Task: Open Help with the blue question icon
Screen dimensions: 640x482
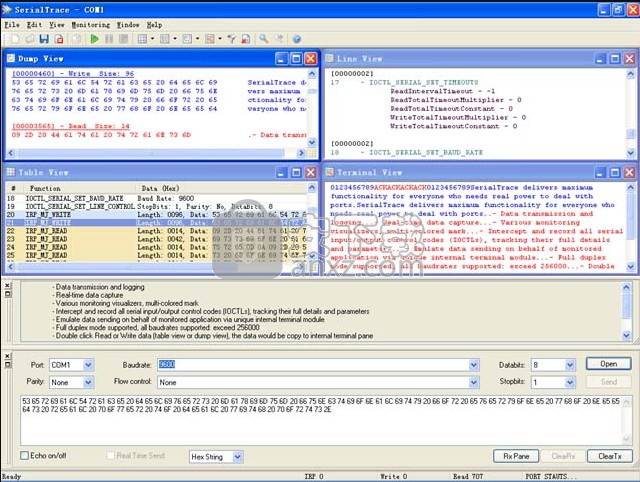Action: click(297, 39)
